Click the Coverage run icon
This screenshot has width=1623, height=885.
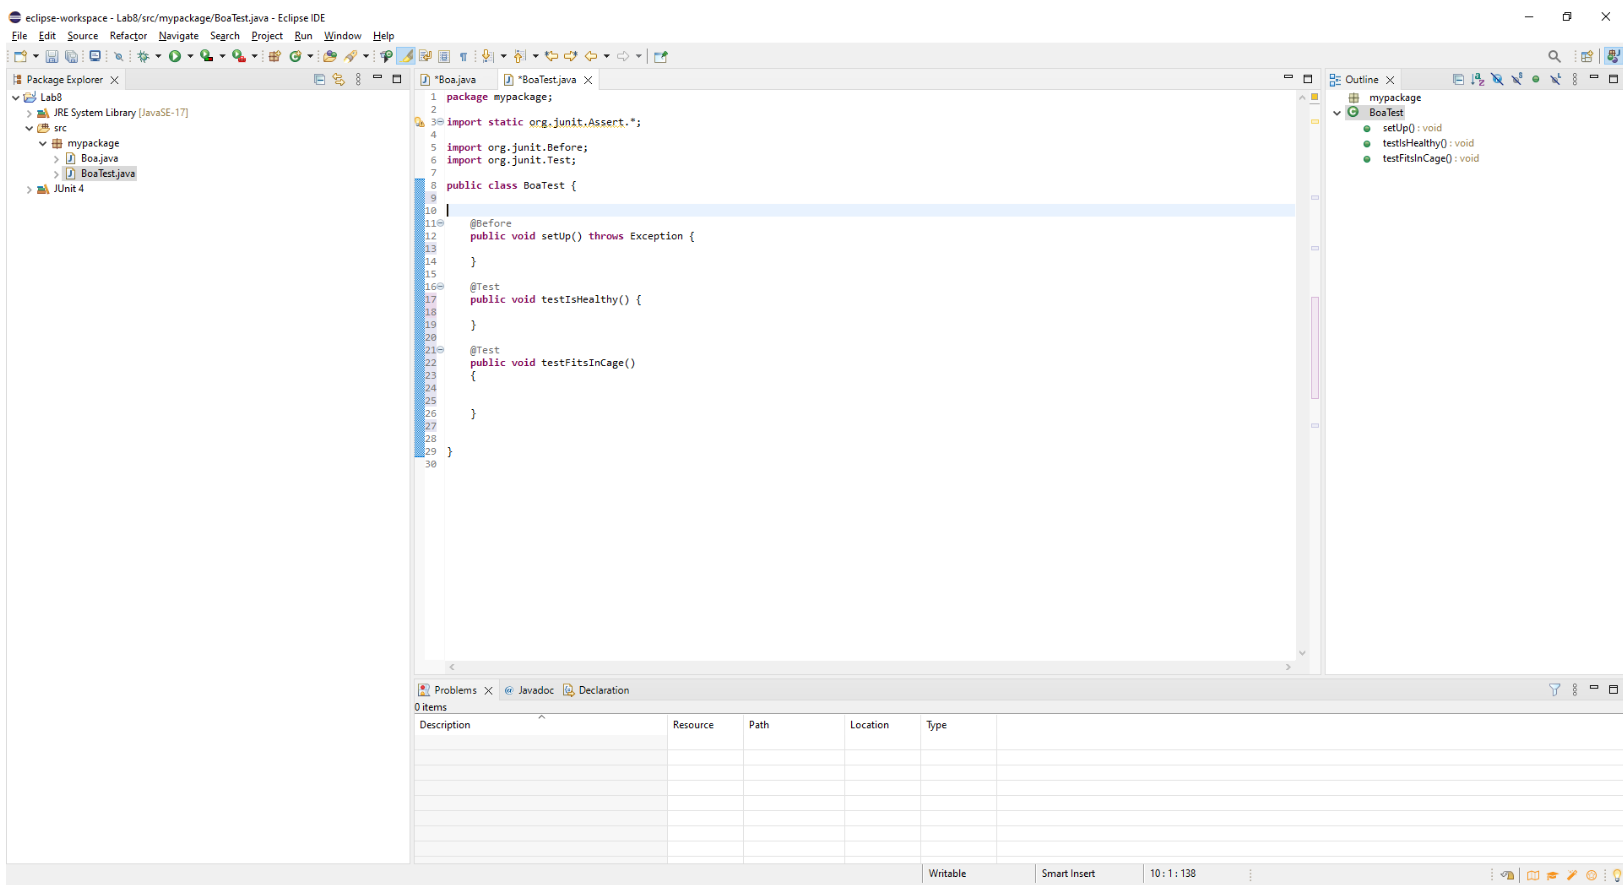pos(206,56)
